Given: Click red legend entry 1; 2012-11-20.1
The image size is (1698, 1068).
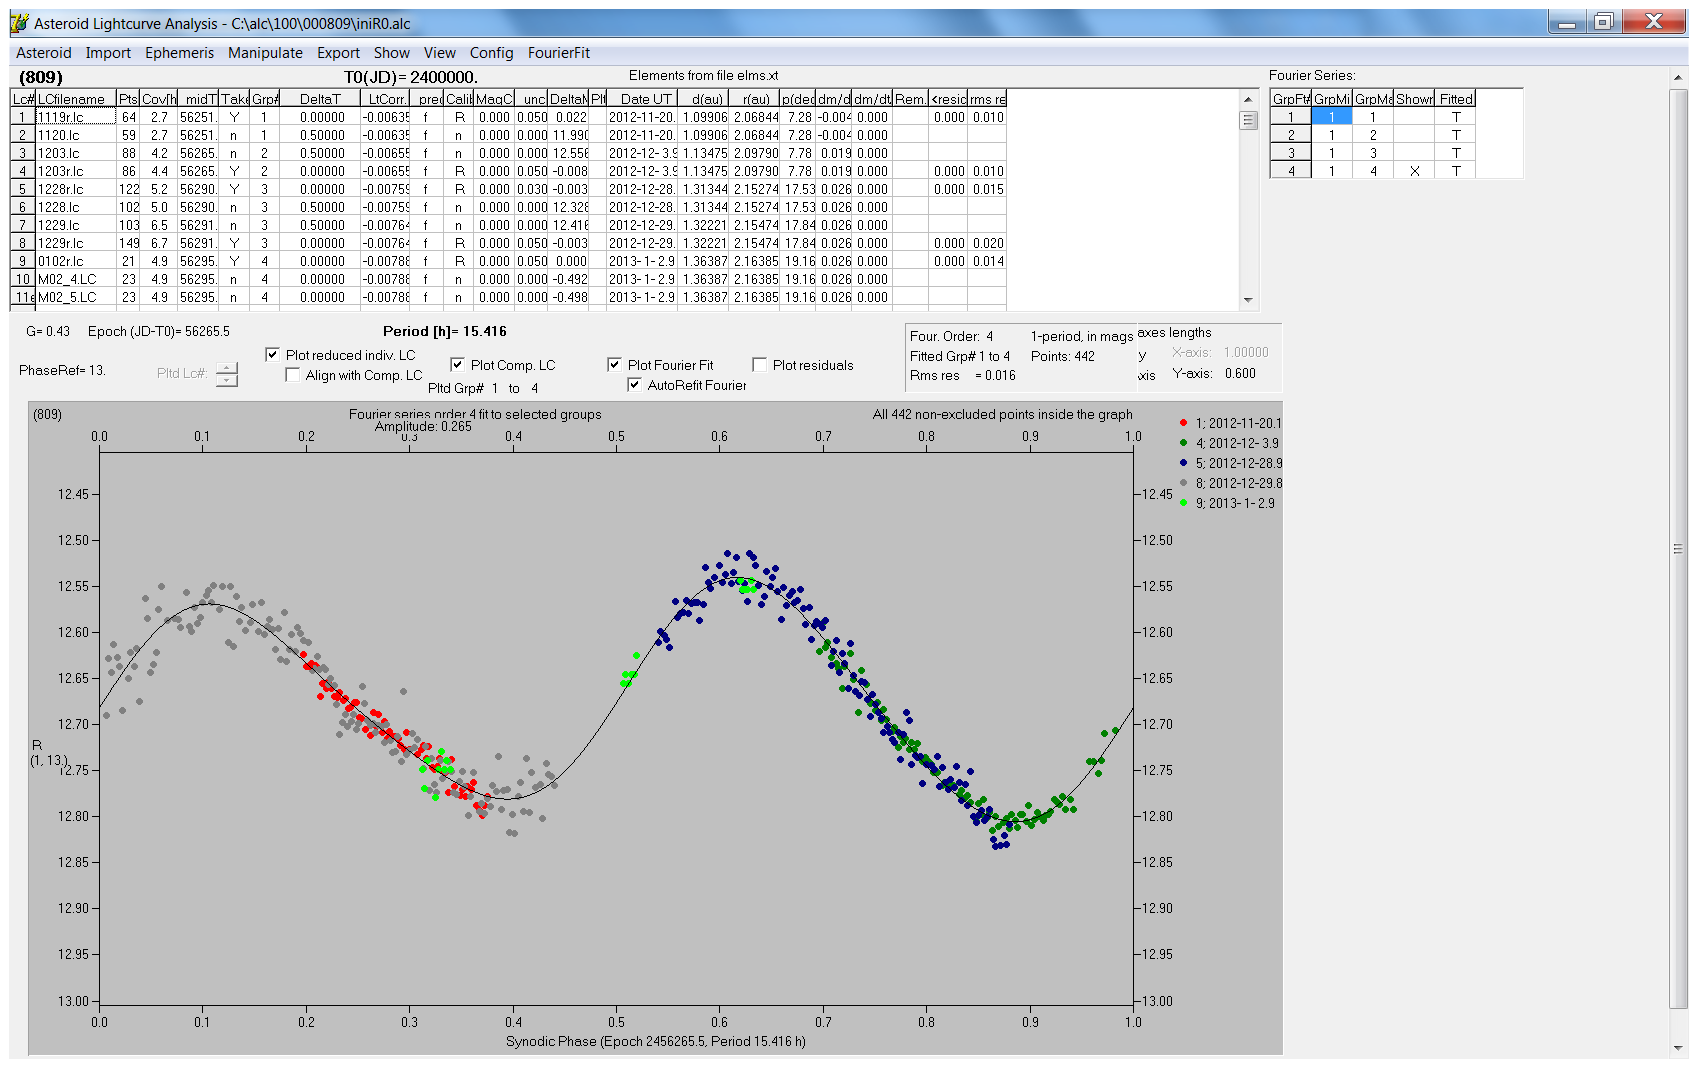Looking at the screenshot, I should click(x=1230, y=423).
